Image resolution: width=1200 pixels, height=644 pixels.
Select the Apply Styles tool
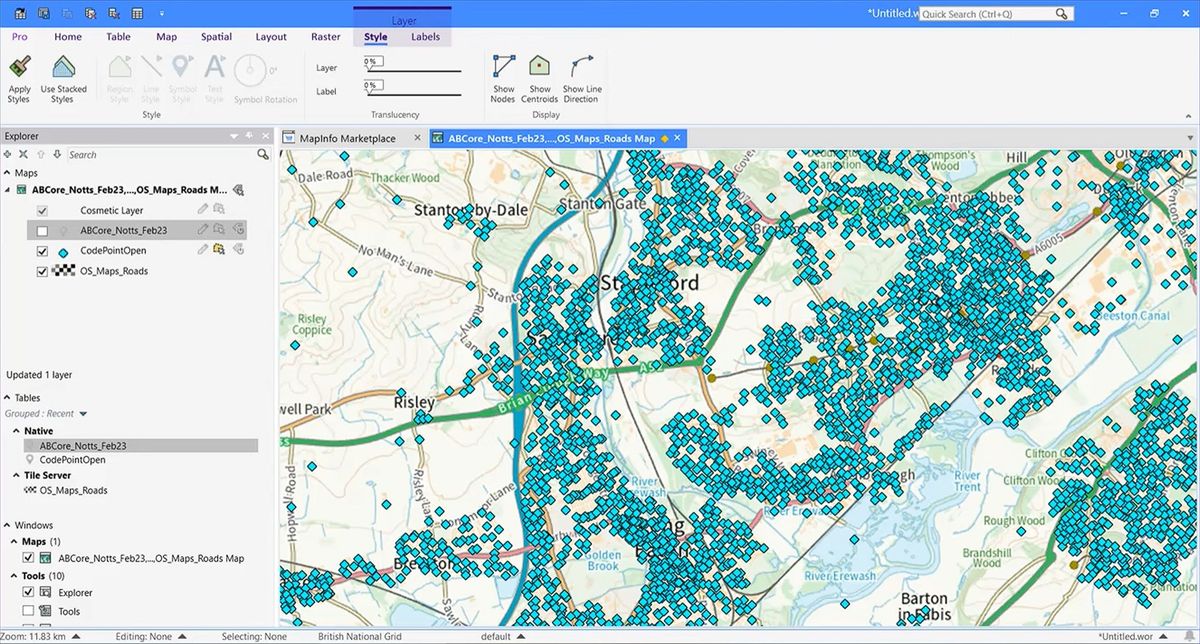pos(19,80)
